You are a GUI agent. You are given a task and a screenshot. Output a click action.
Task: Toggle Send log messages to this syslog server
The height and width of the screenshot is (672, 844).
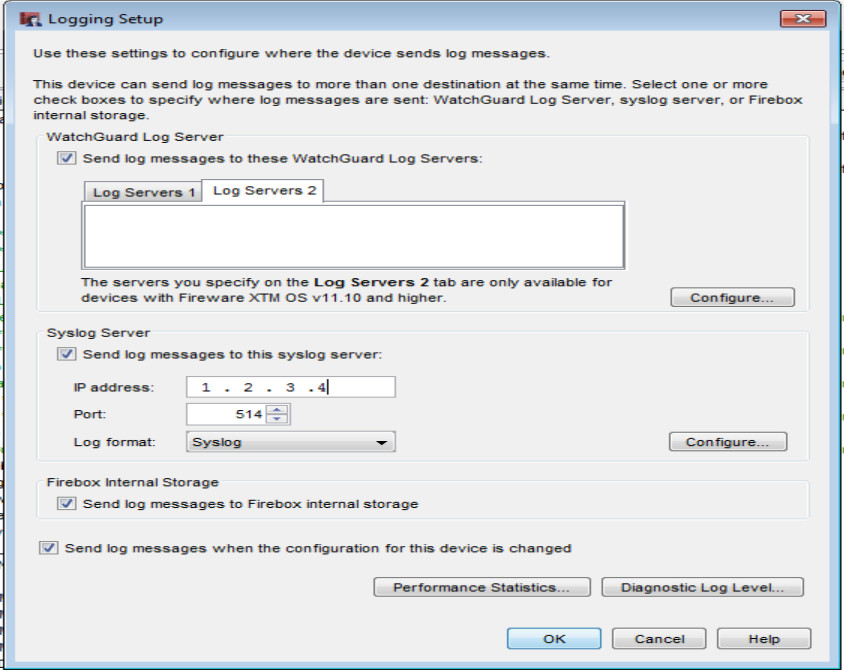[67, 354]
